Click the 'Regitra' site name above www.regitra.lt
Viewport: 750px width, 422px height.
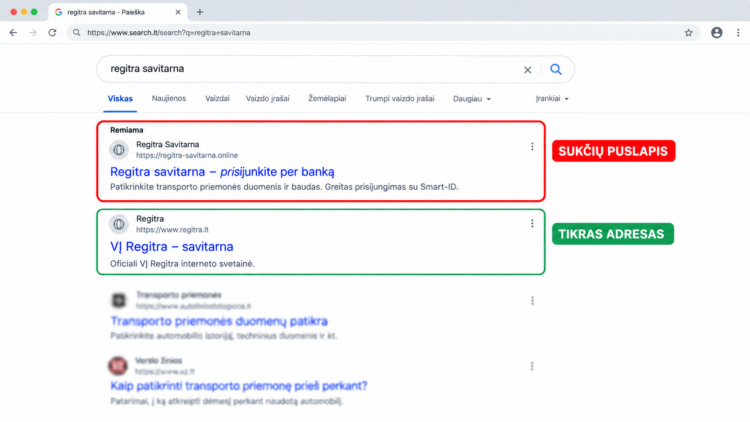coord(150,219)
